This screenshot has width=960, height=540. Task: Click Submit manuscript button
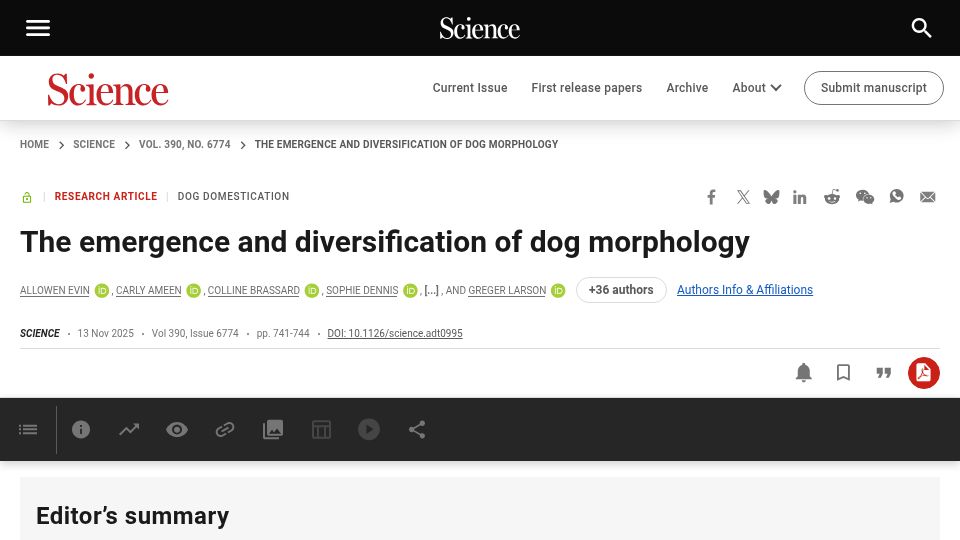point(874,88)
